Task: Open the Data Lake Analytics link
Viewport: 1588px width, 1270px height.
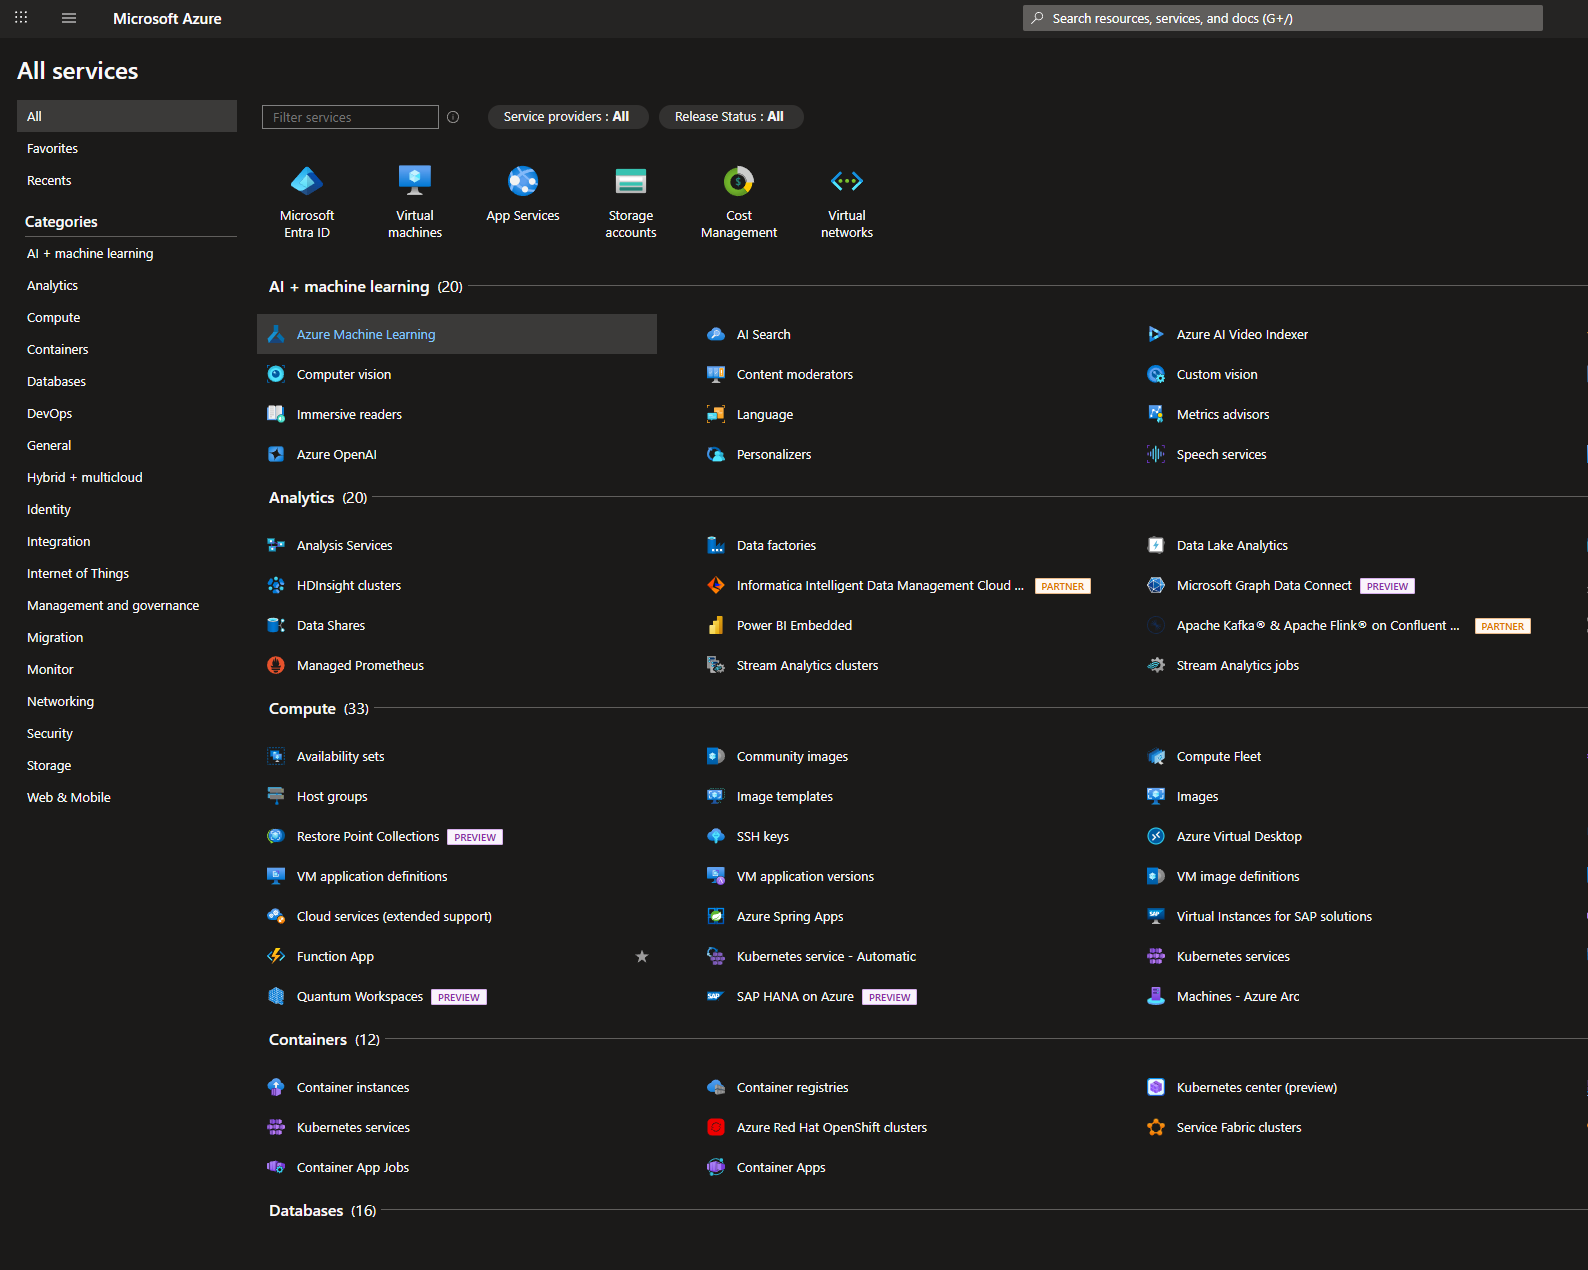Action: pyautogui.click(x=1232, y=545)
